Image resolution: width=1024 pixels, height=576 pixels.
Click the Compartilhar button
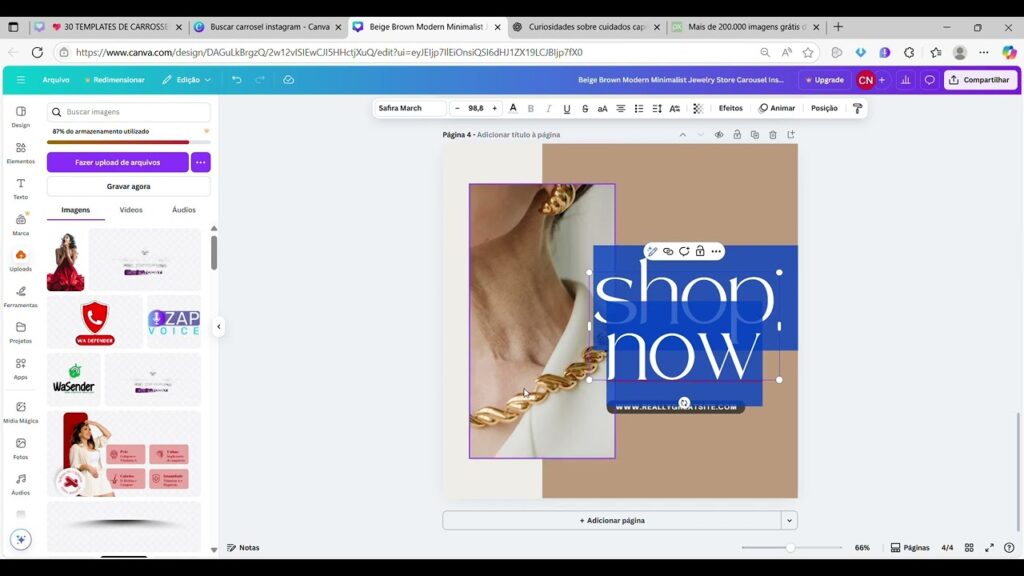click(980, 80)
